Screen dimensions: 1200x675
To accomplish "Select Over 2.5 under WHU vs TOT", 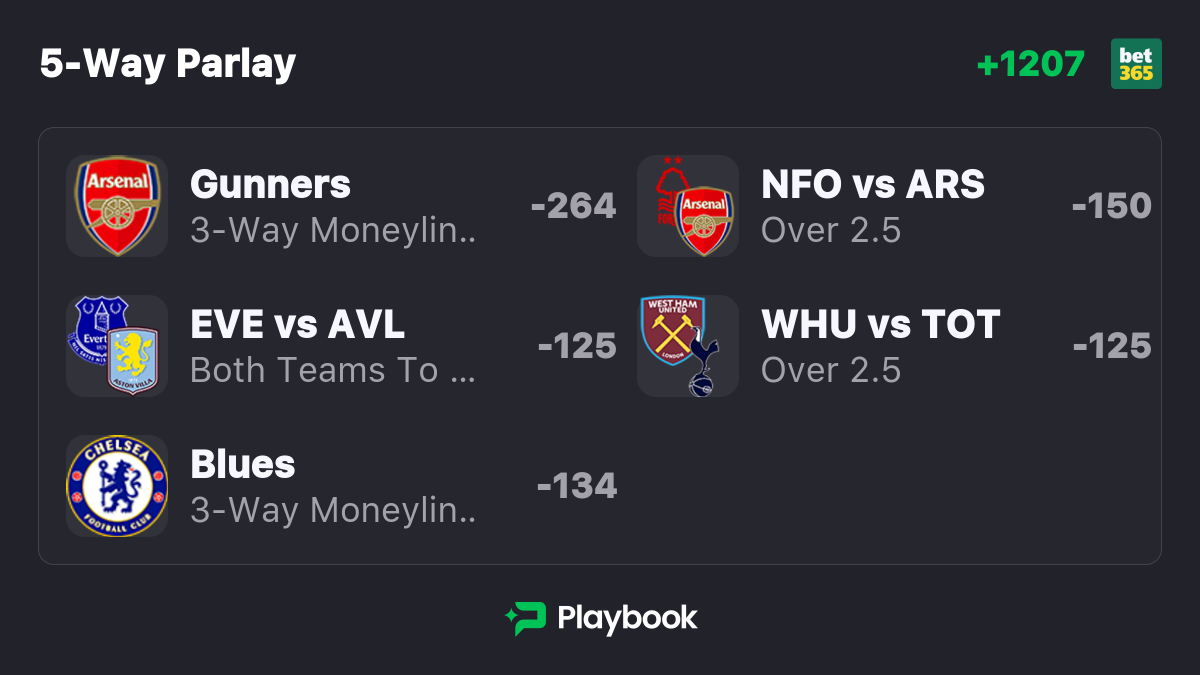I will click(831, 371).
